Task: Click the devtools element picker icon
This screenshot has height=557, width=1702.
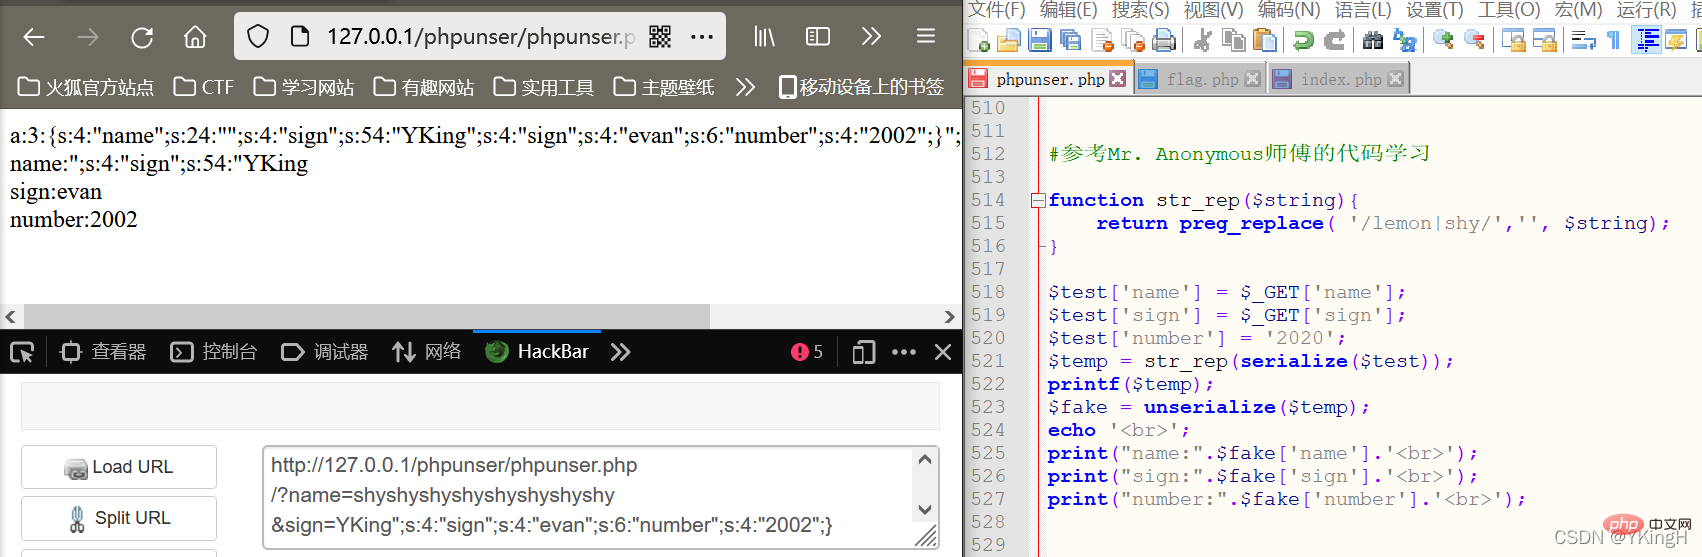Action: click(x=22, y=352)
